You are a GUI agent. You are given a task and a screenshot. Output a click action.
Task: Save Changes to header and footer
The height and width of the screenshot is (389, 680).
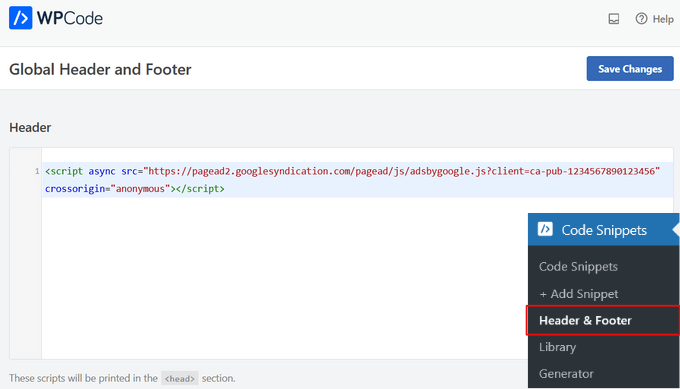click(630, 69)
